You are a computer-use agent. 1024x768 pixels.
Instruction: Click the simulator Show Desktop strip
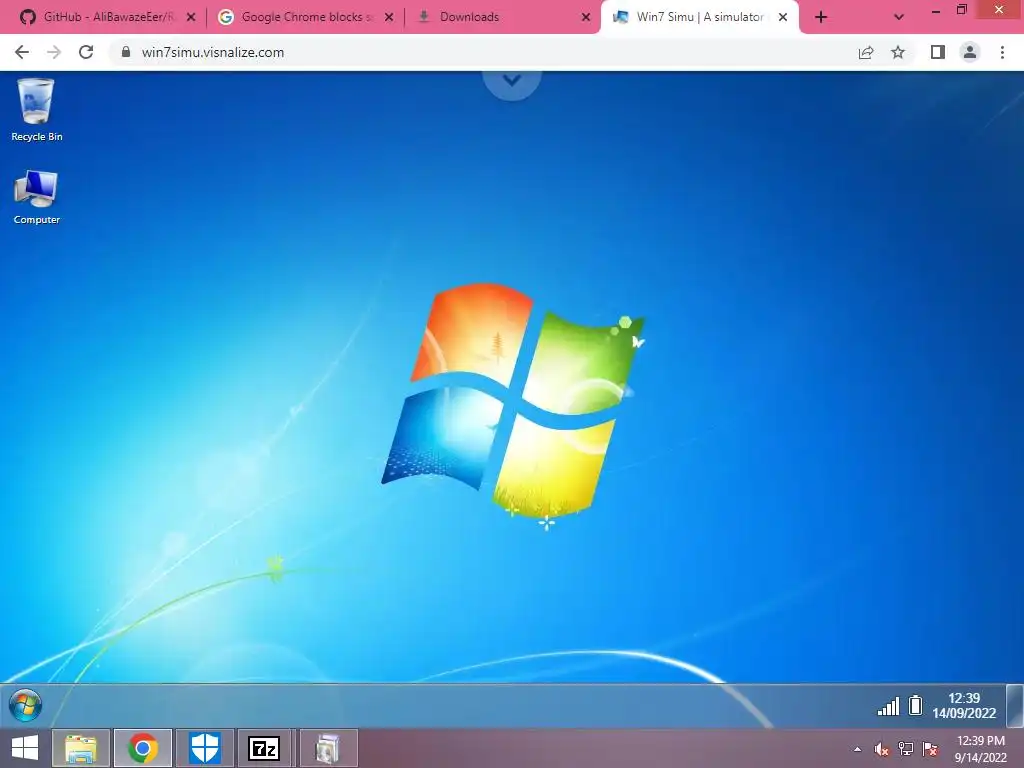pyautogui.click(x=1015, y=705)
